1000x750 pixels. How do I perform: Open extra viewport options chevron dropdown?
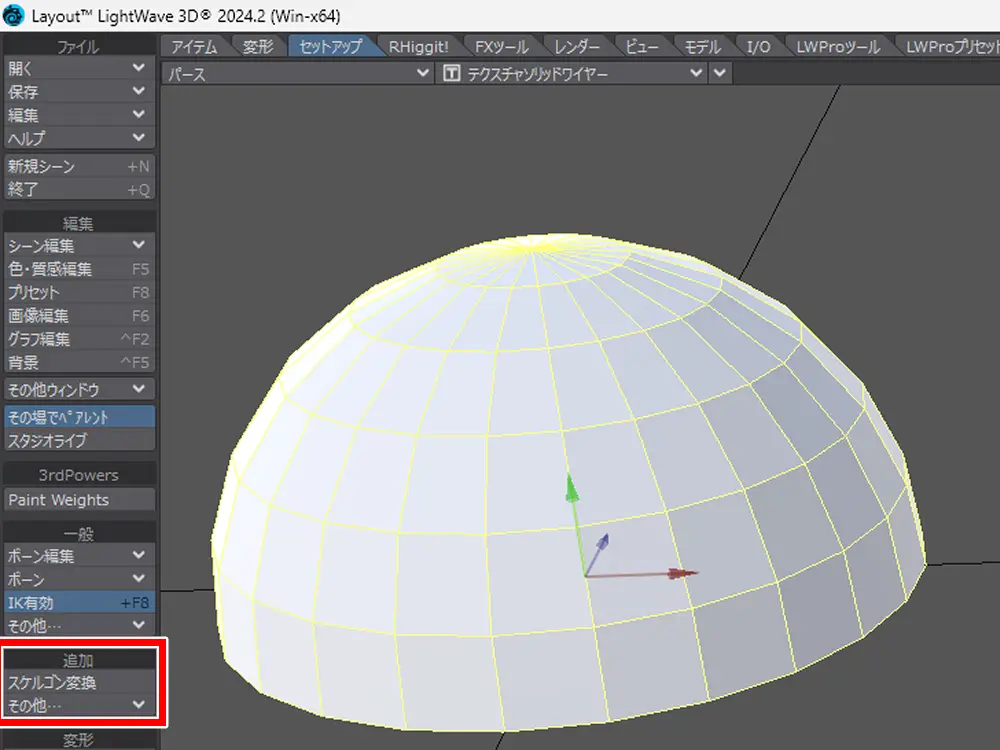tap(720, 74)
